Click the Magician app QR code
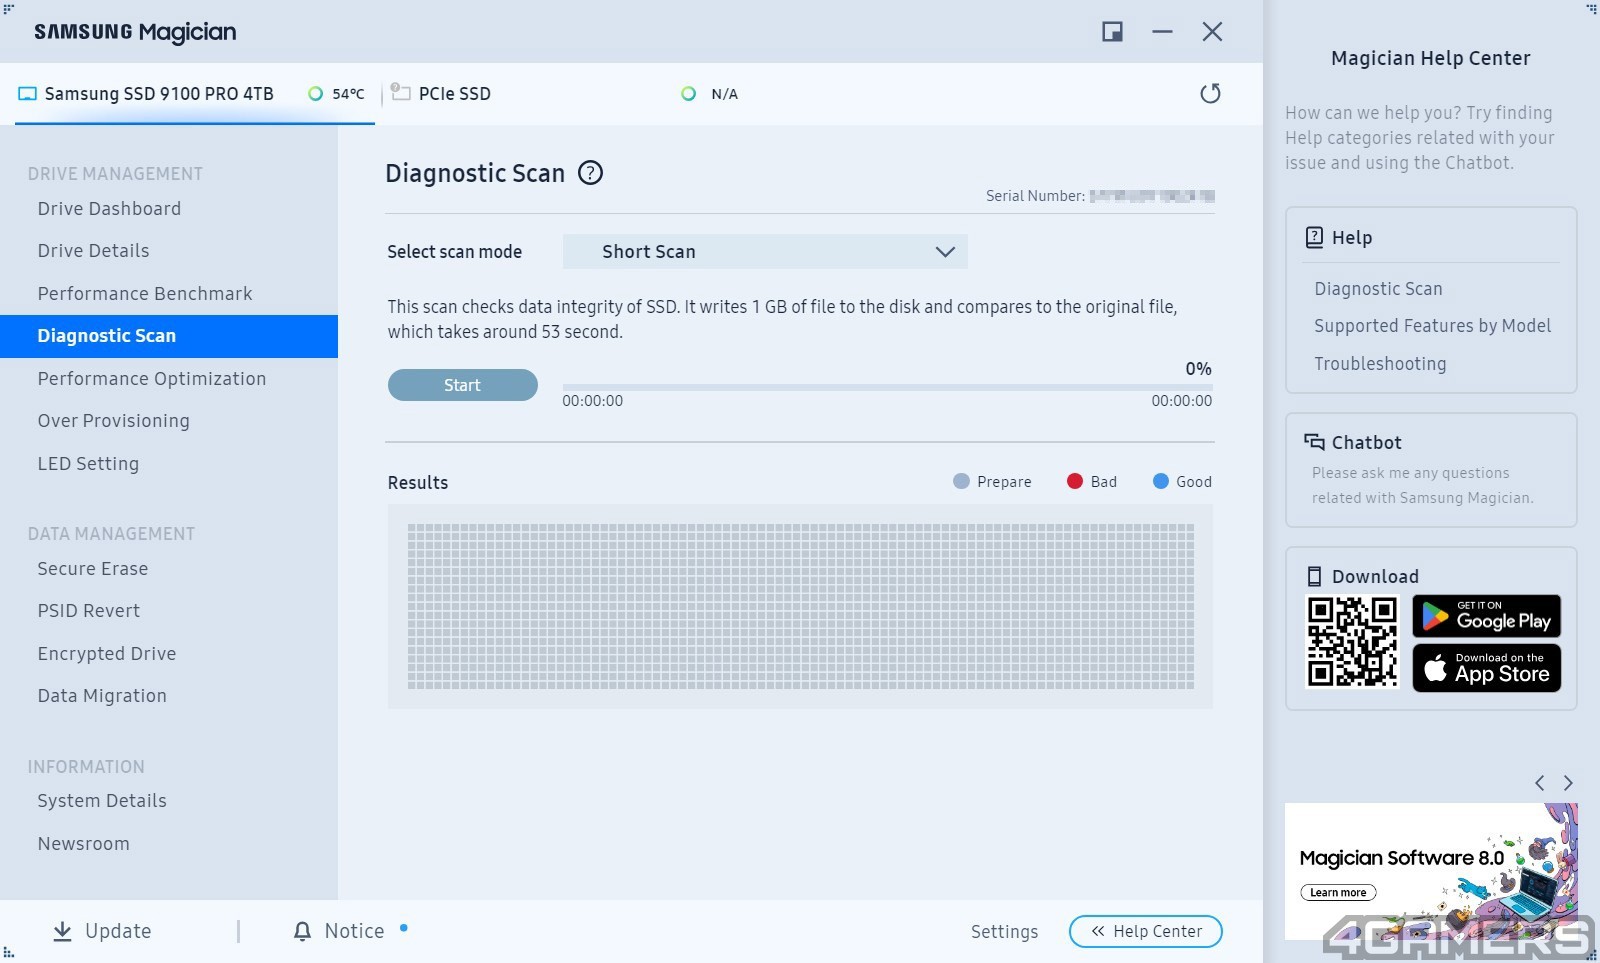 pos(1352,642)
